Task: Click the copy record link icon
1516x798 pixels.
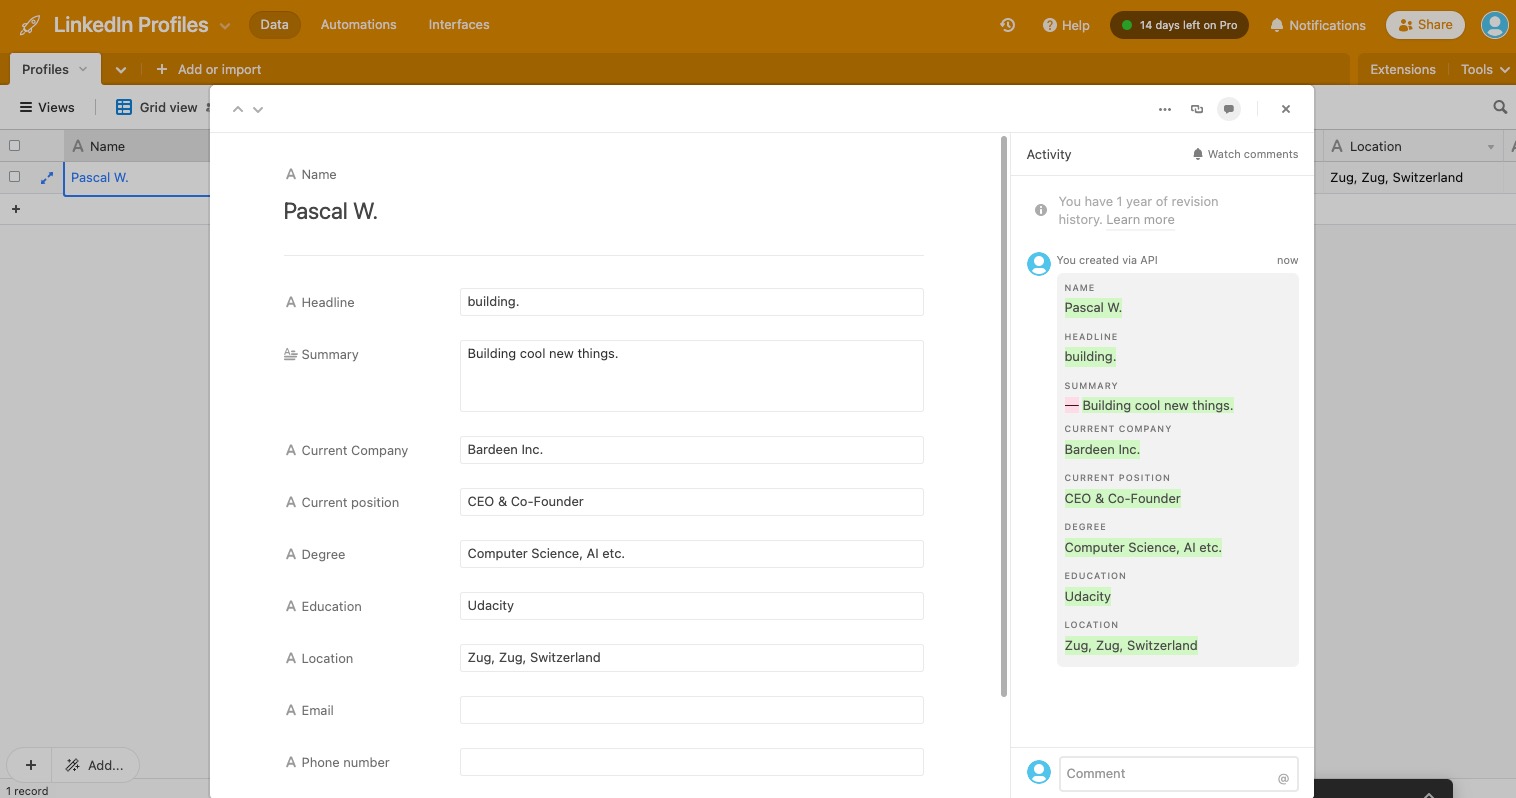Action: [1197, 109]
